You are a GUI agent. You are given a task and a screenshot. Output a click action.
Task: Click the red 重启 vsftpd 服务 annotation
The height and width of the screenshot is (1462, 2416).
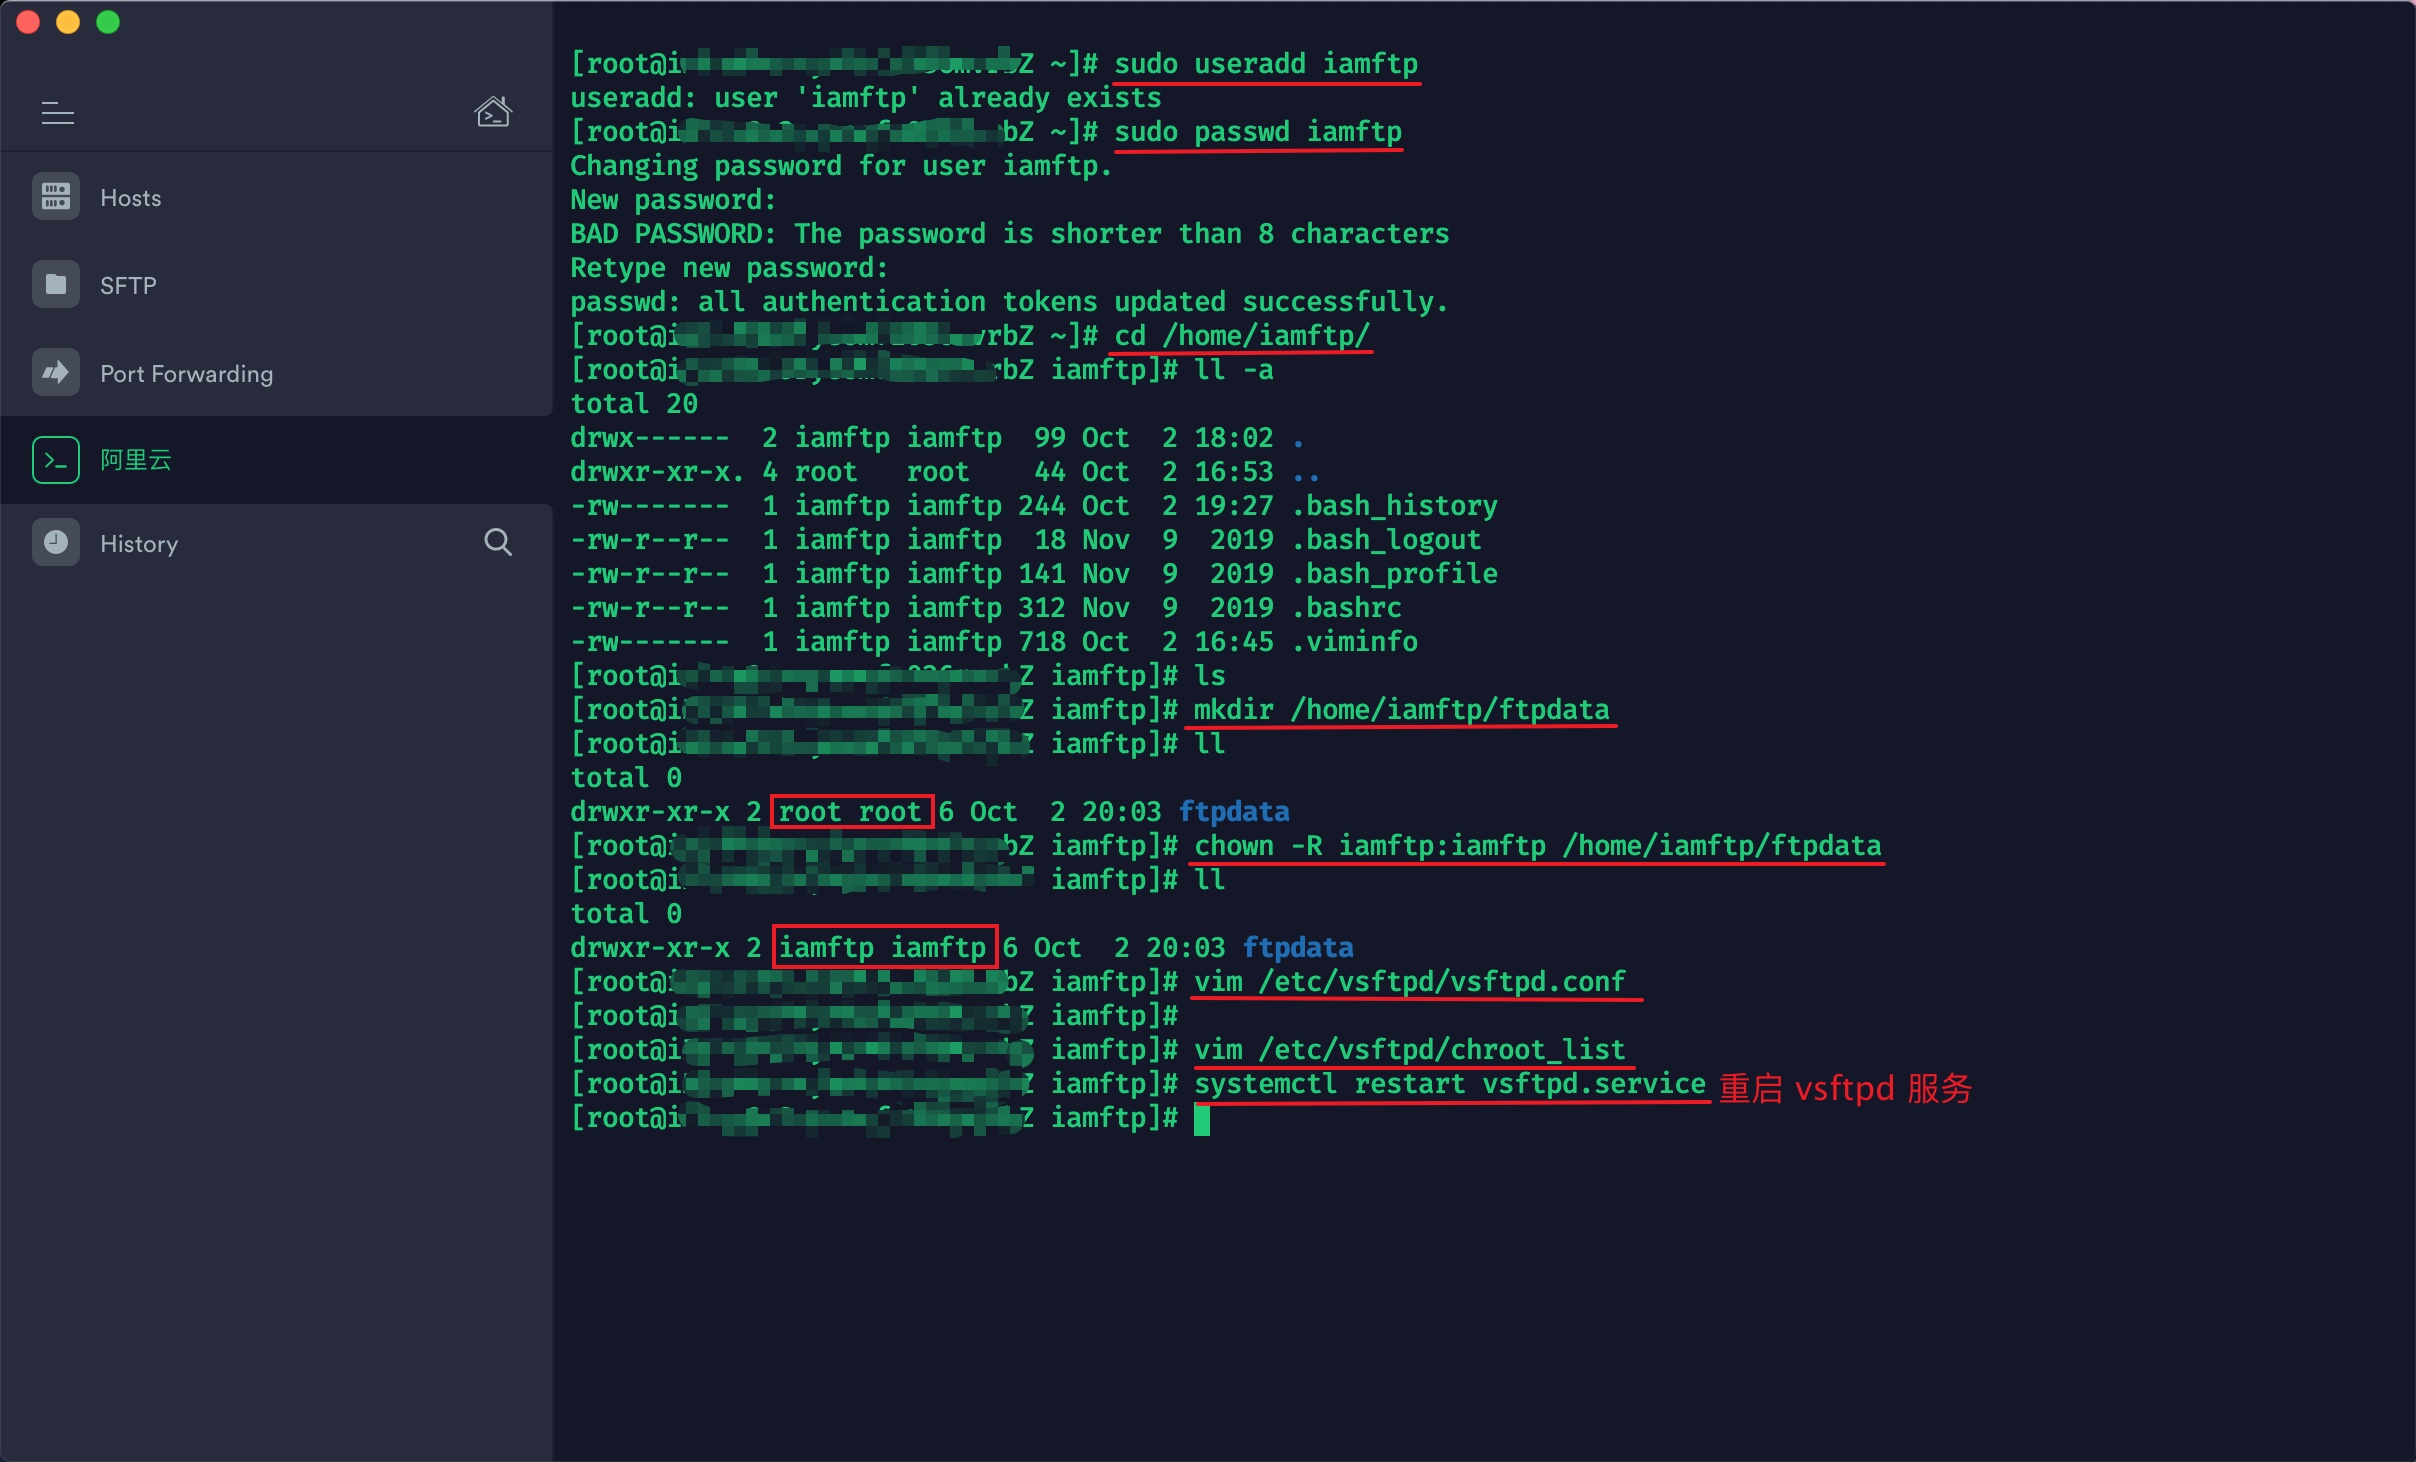tap(1845, 1088)
